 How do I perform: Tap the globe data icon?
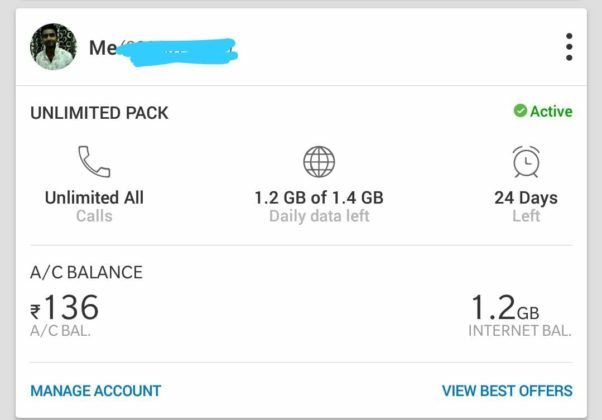319,162
